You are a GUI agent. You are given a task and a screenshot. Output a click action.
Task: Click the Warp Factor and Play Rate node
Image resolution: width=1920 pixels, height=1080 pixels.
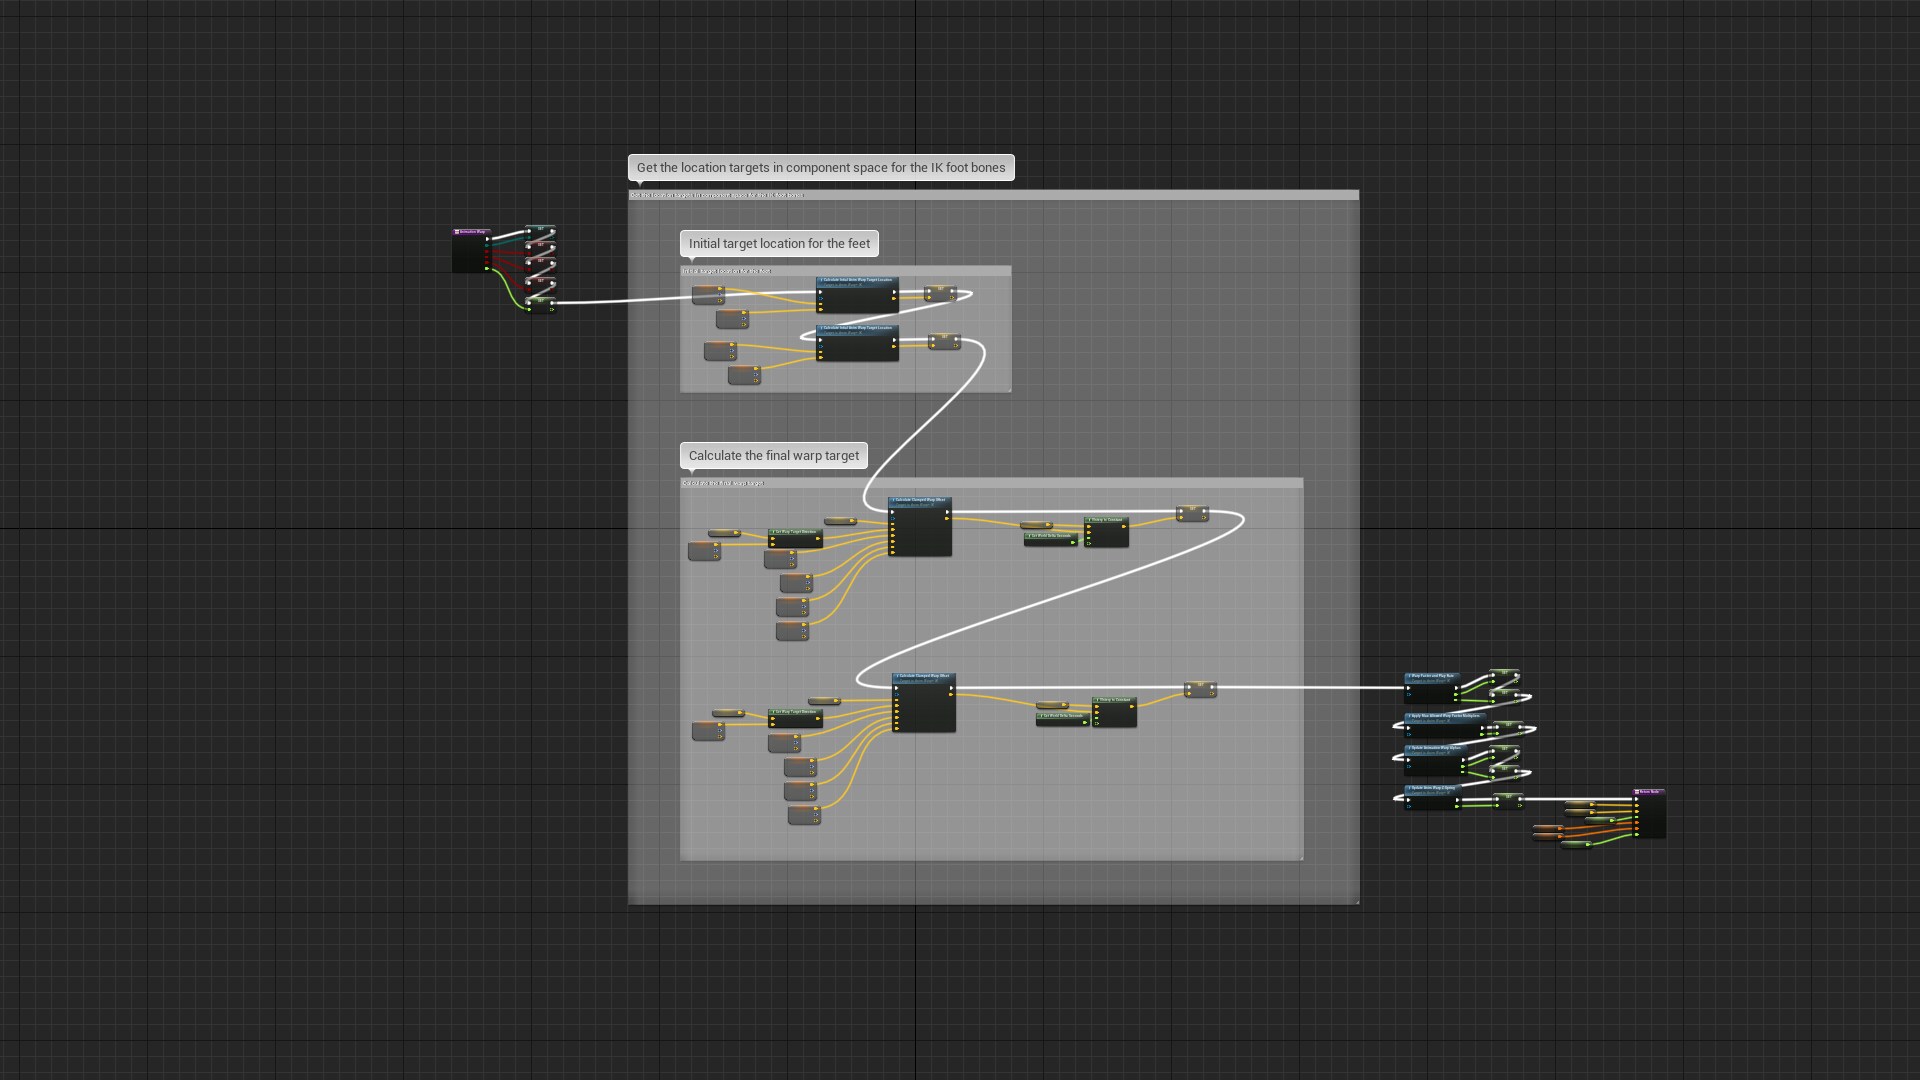[1431, 677]
